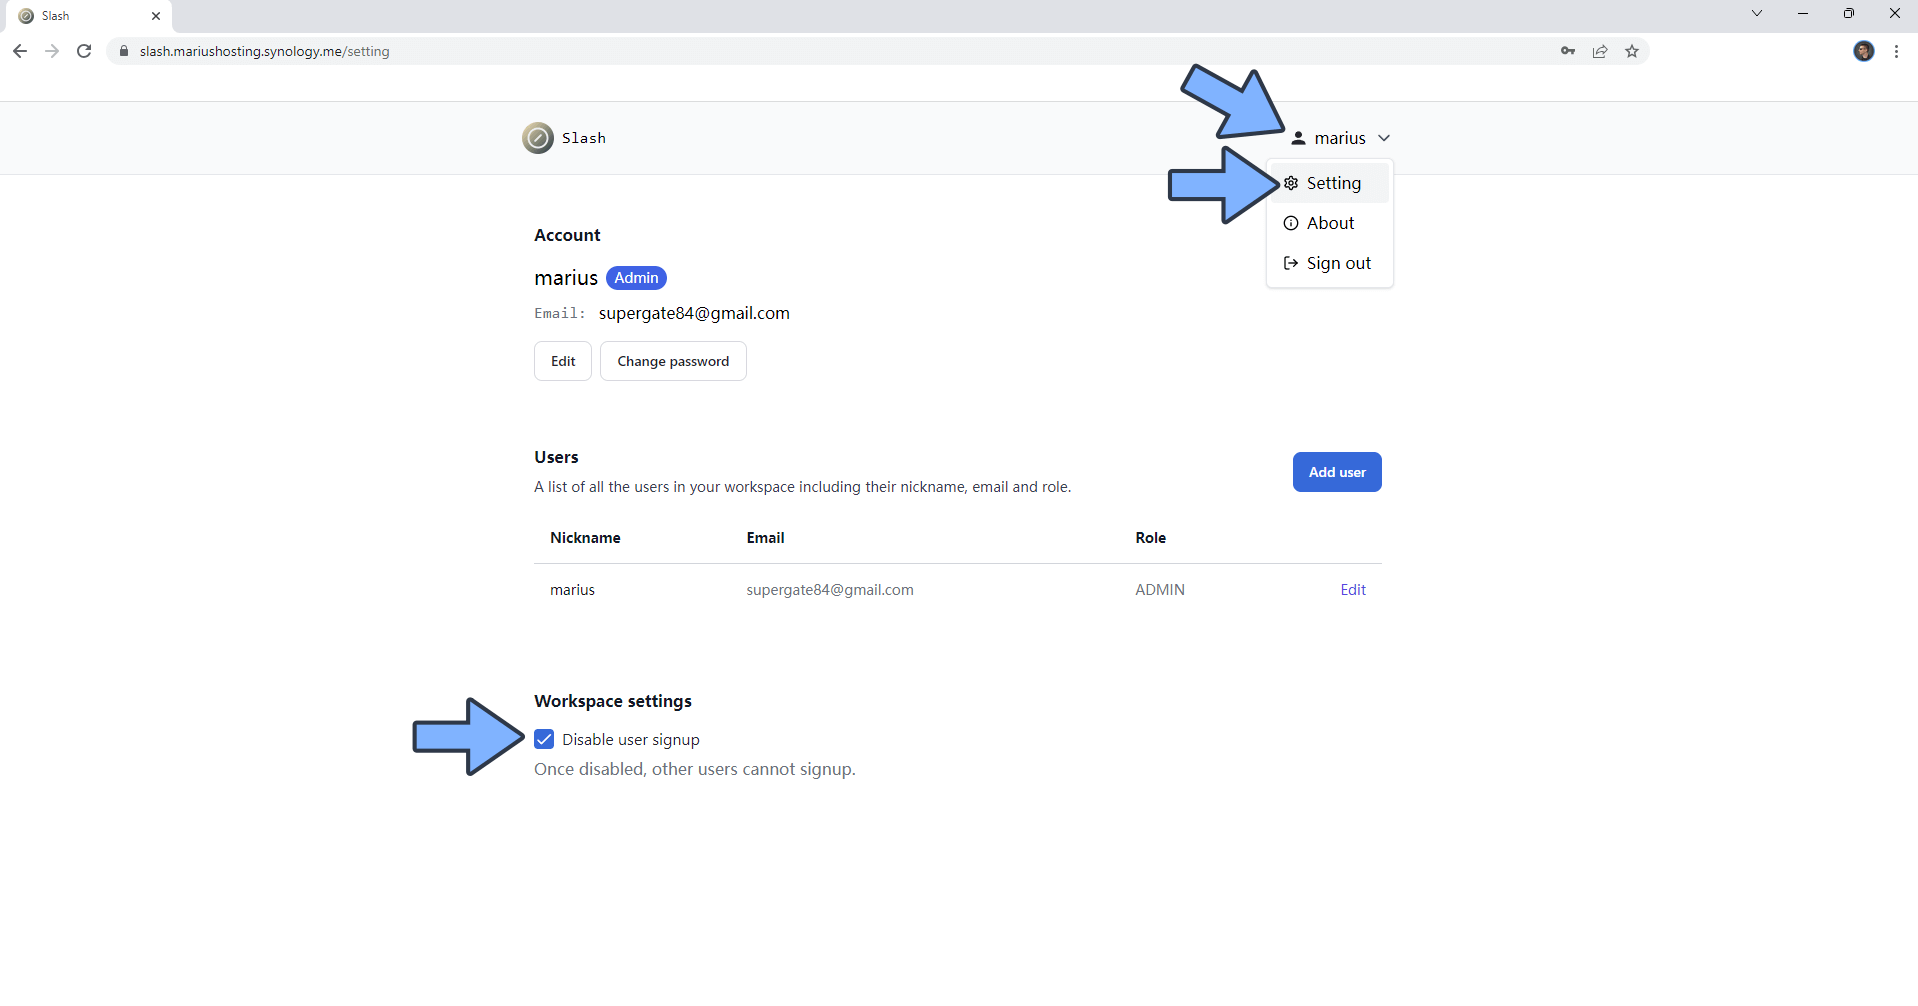Open the saved passwords key icon

pyautogui.click(x=1568, y=51)
